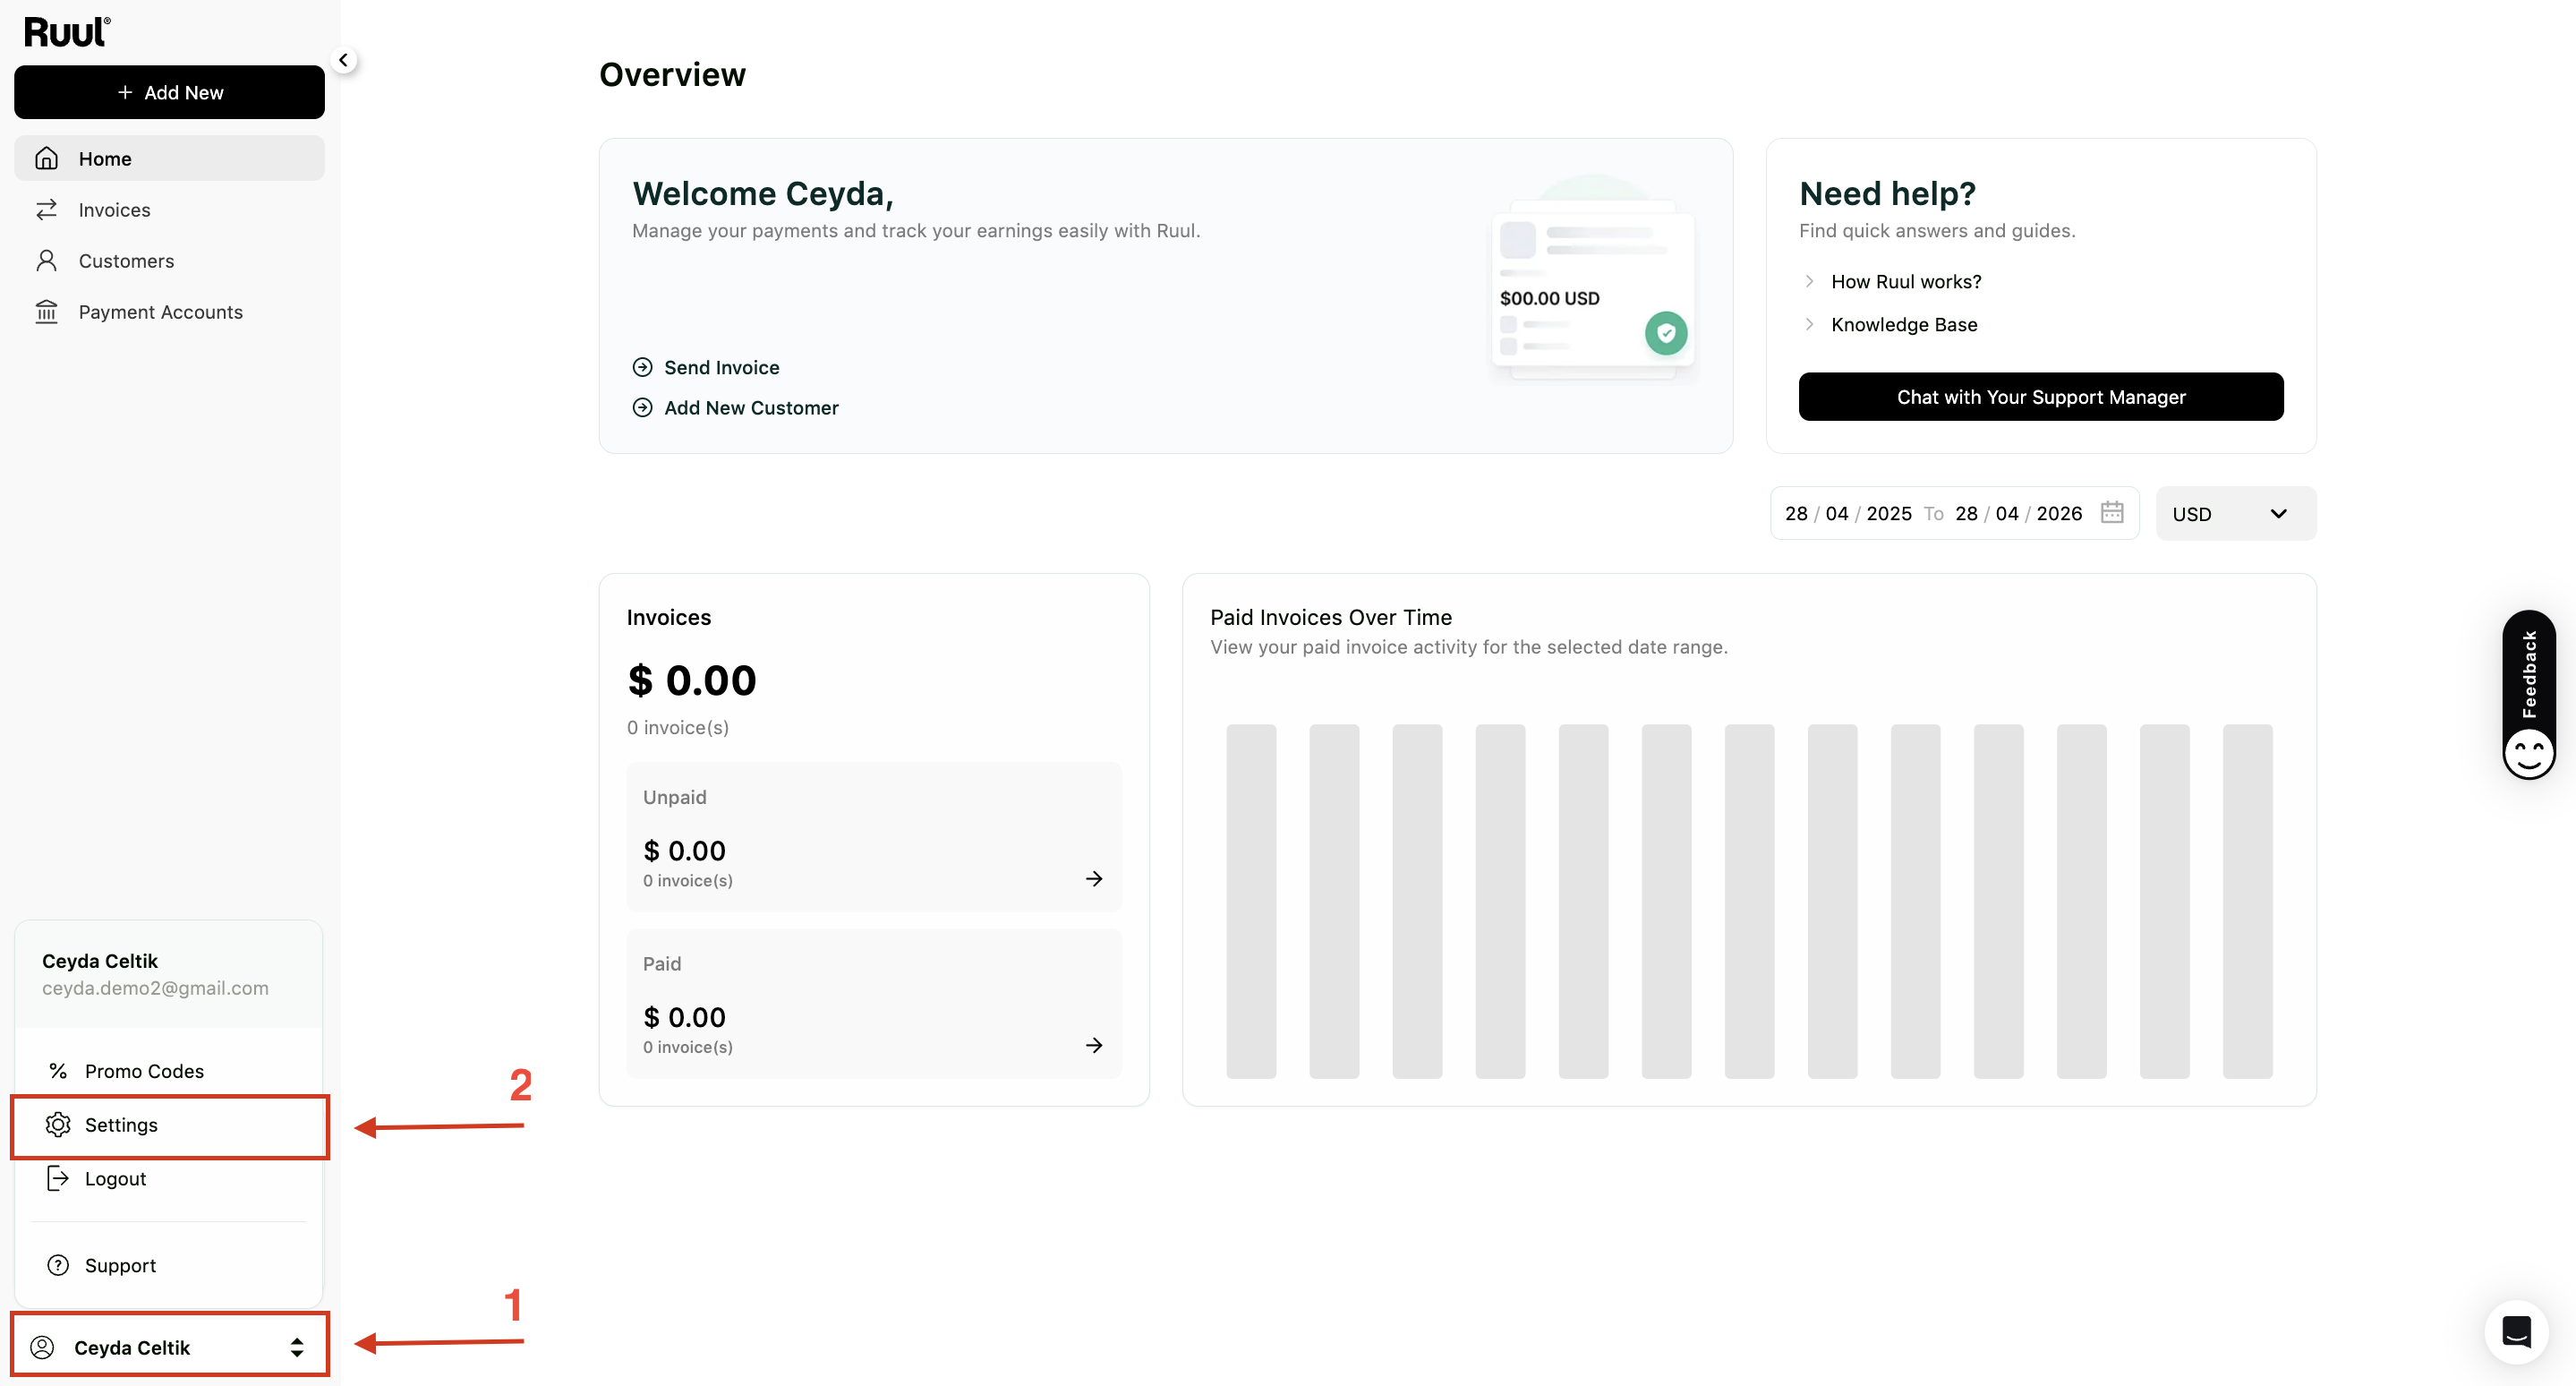Expand chevron beside Knowledge Base
This screenshot has width=2576, height=1386.
point(1809,324)
